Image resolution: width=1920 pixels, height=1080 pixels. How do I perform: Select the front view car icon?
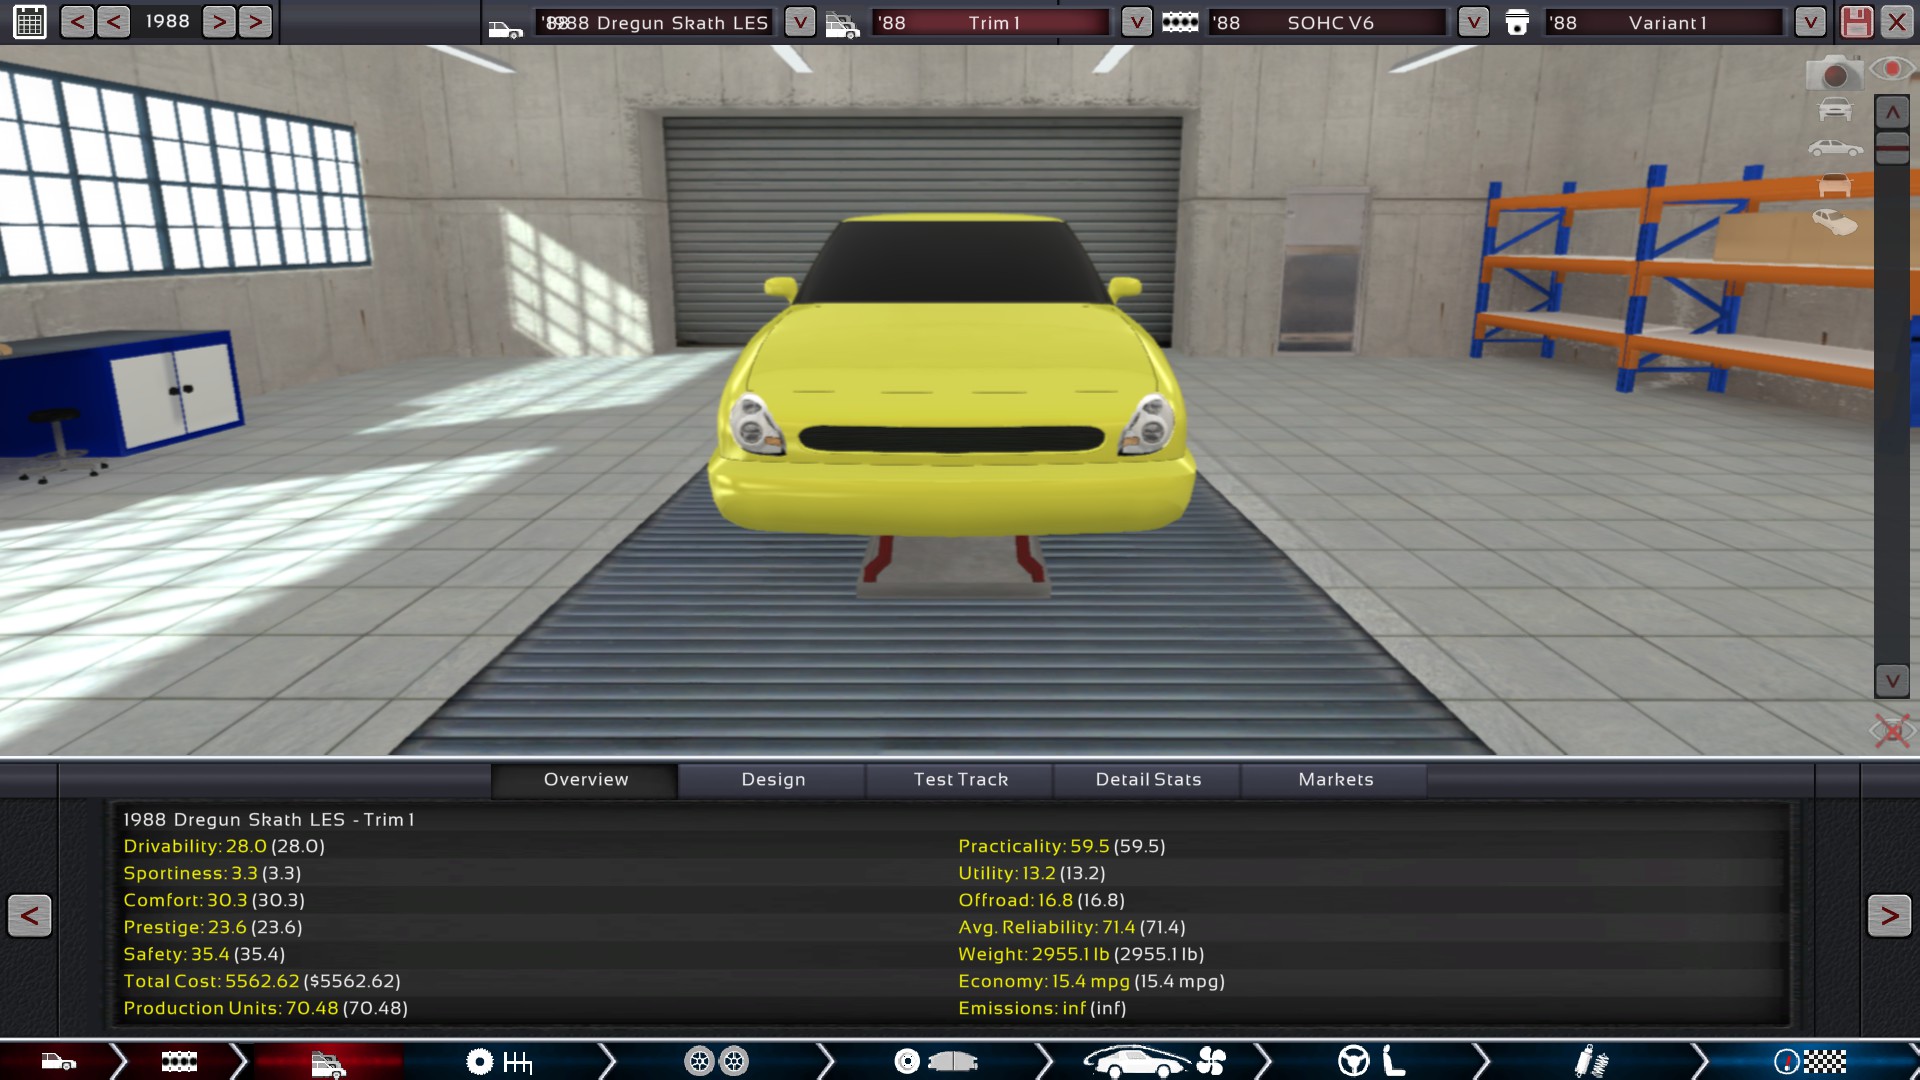pos(1835,110)
